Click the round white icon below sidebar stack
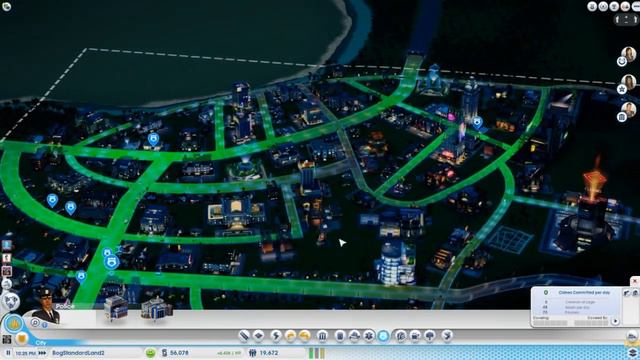Viewport: 640px width, 360px height. [7, 284]
